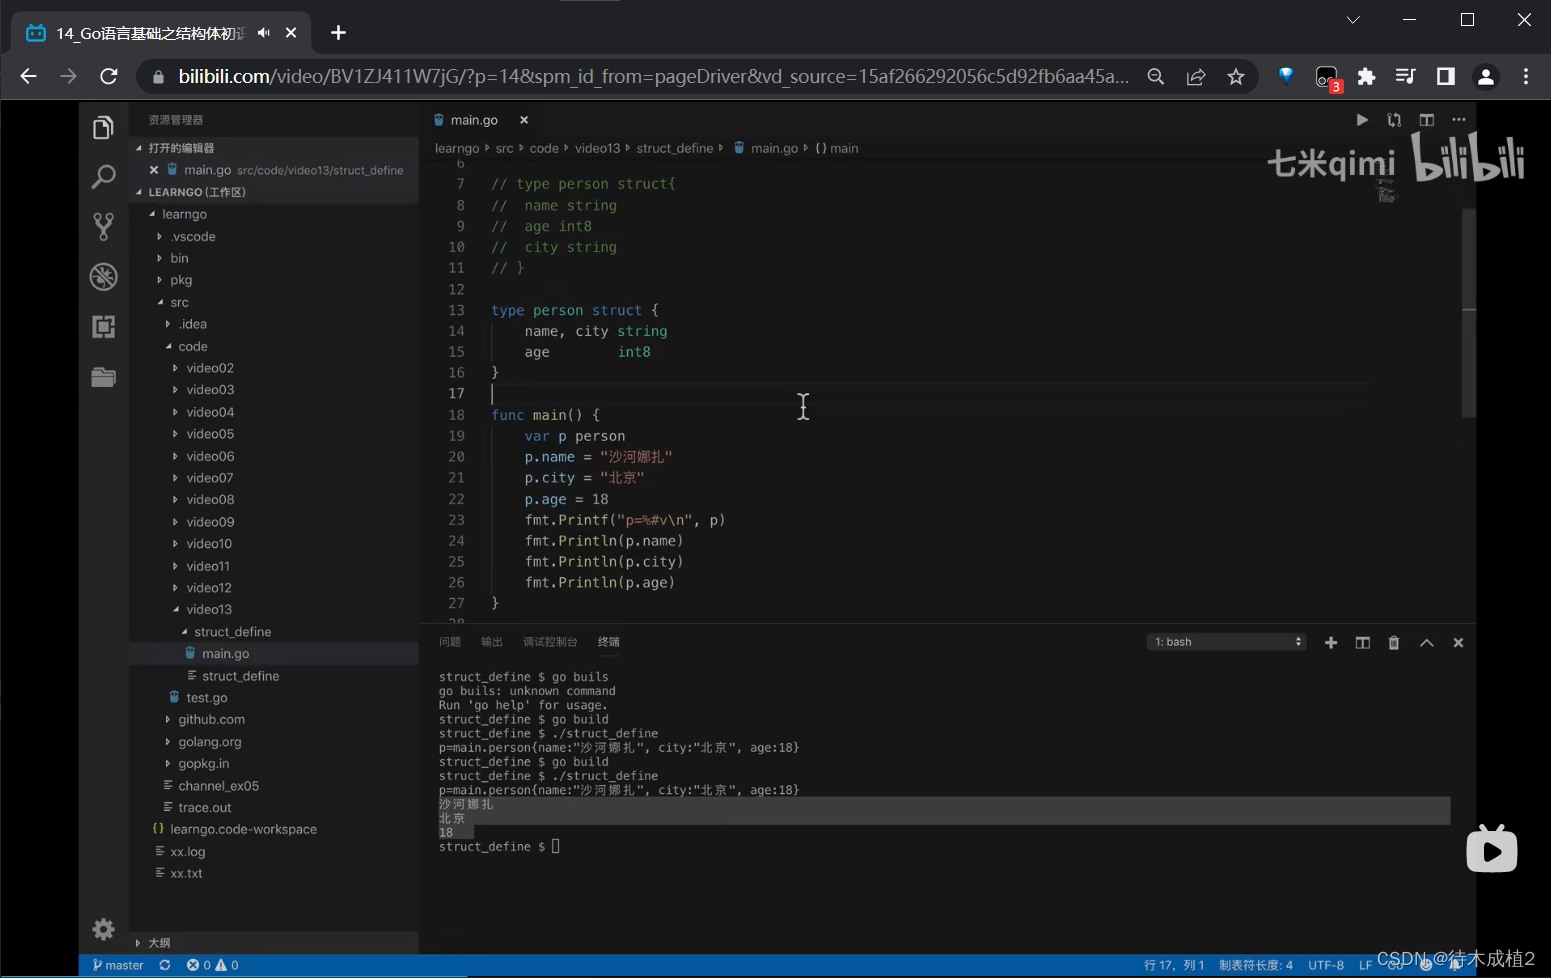The width and height of the screenshot is (1551, 978).
Task: Bookmark this page with star icon
Action: 1236,76
